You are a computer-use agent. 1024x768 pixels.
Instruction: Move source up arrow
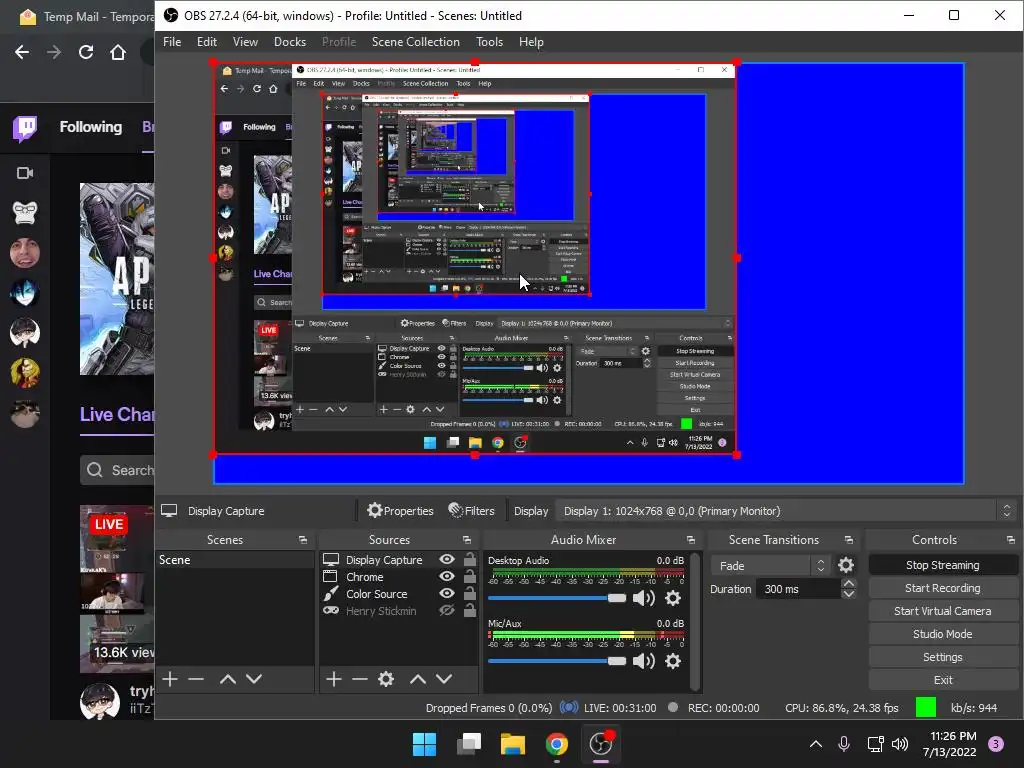click(418, 679)
